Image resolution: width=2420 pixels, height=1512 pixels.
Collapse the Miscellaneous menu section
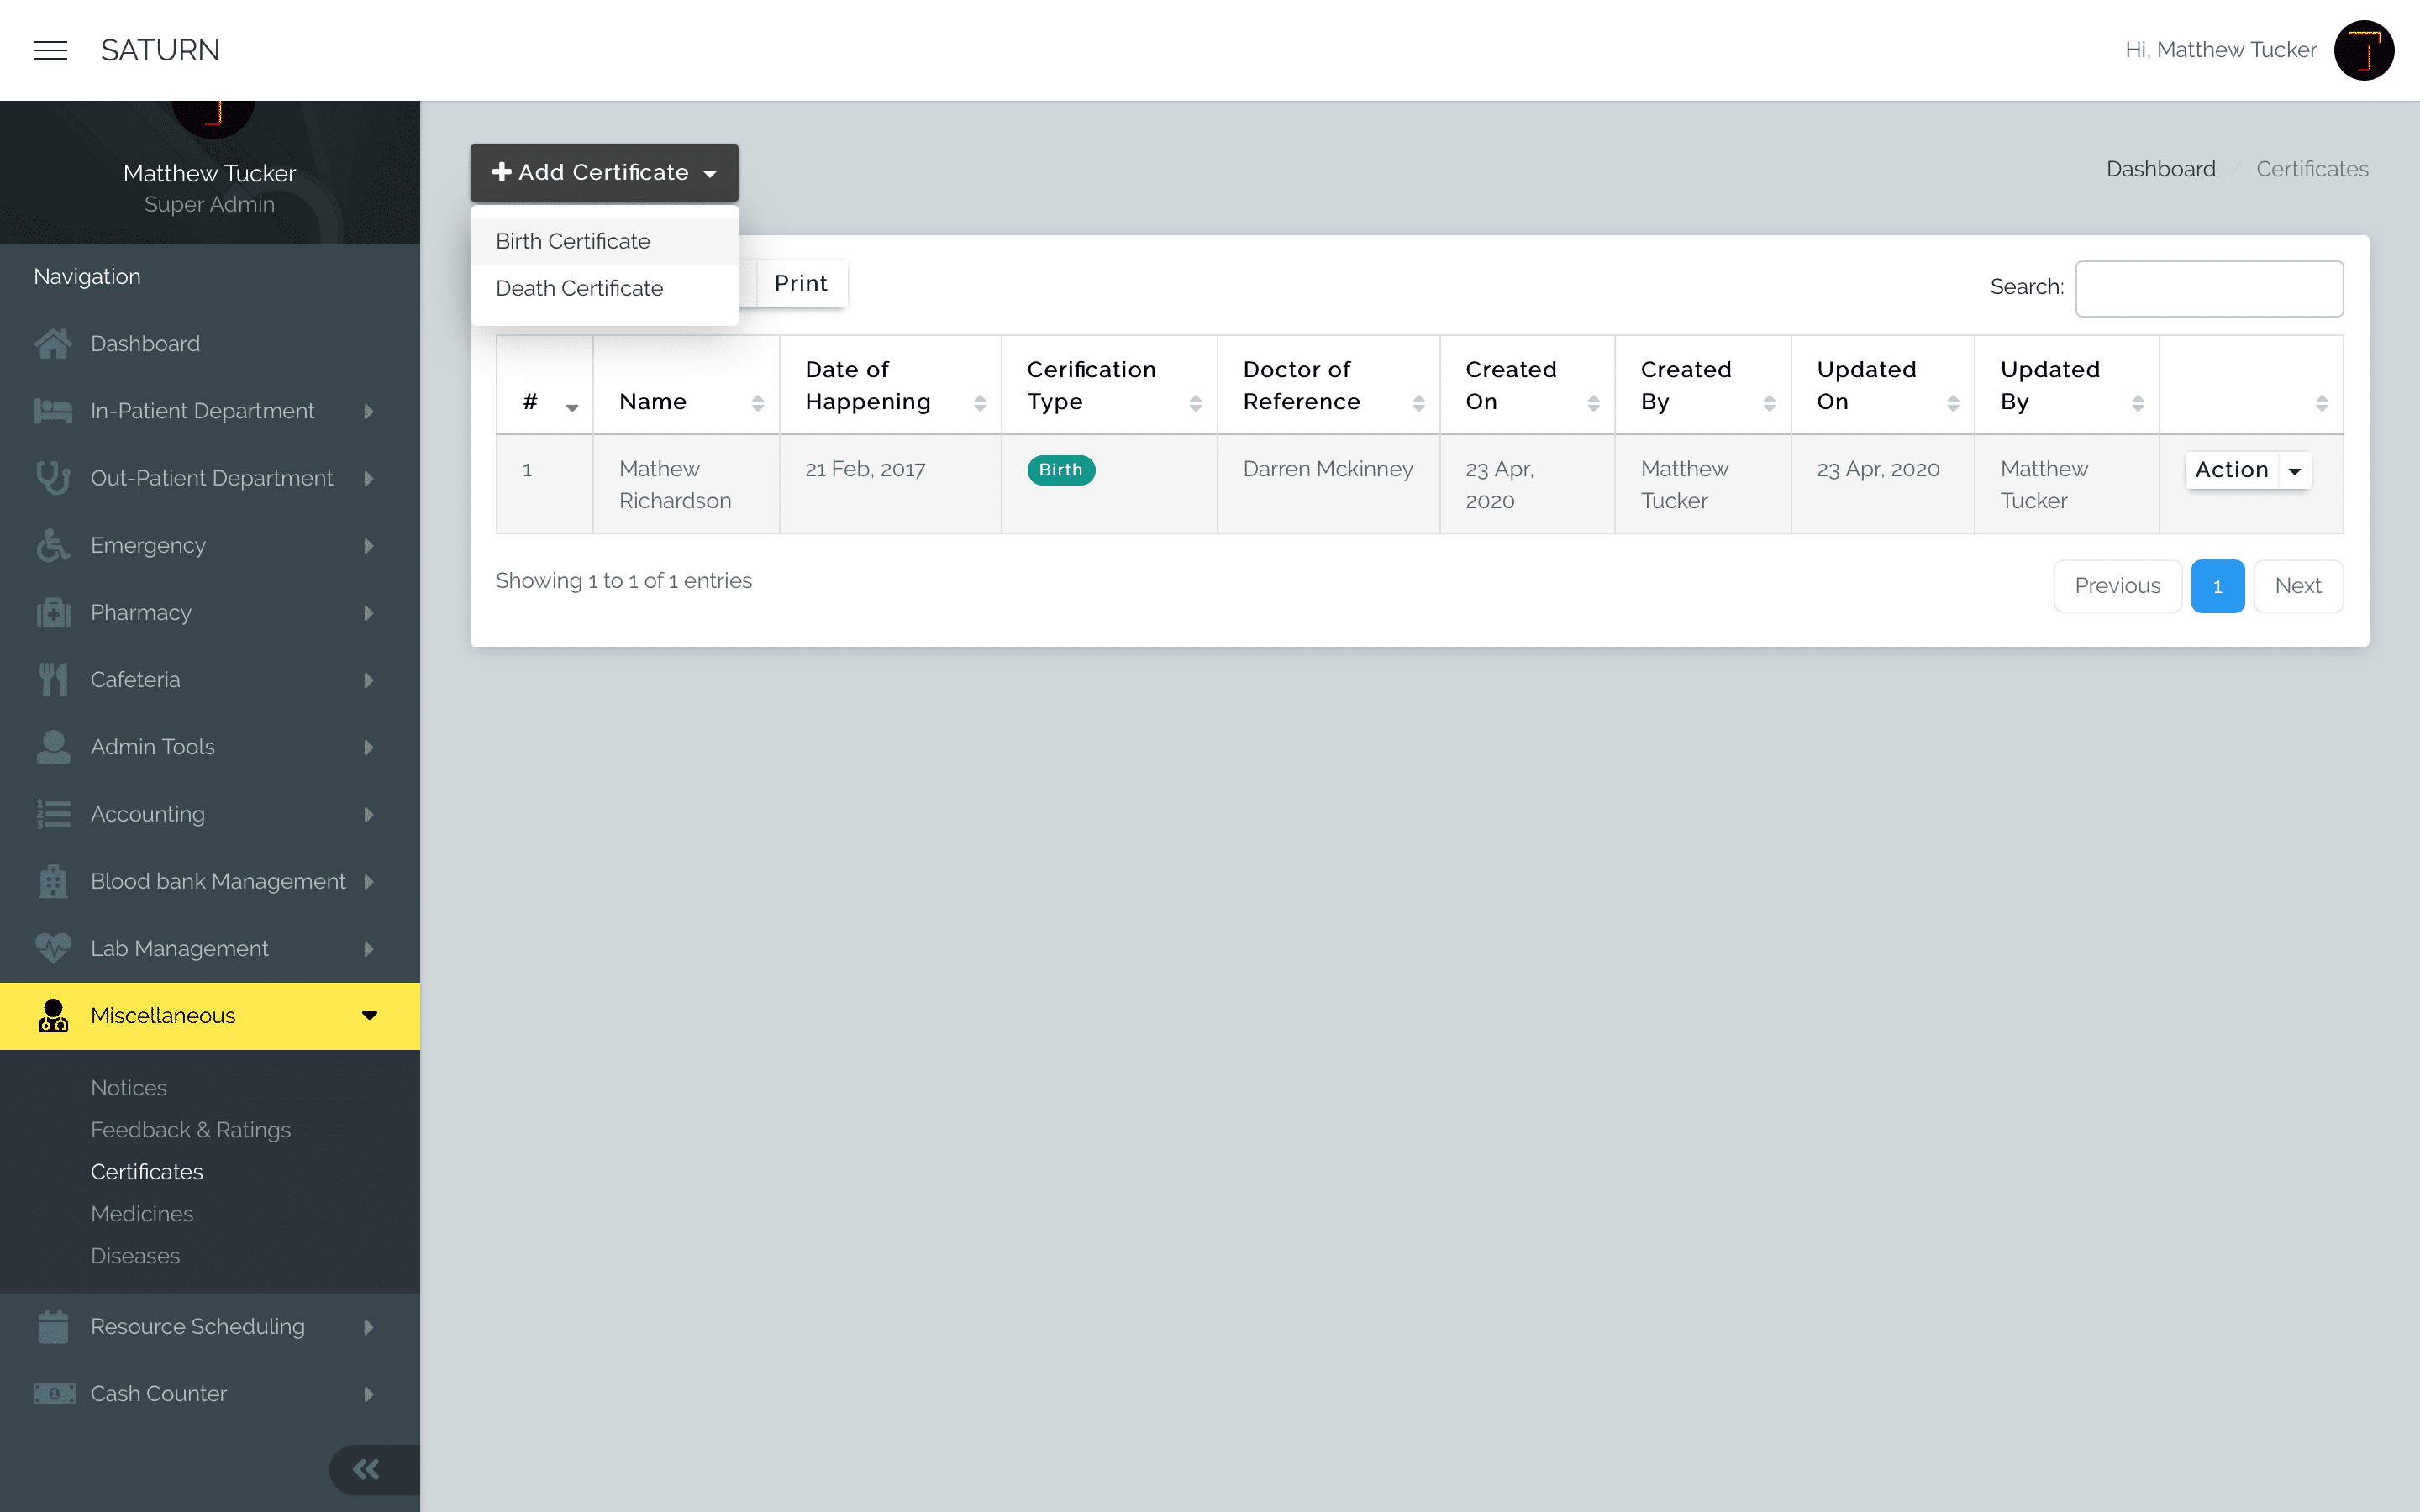pos(210,1016)
